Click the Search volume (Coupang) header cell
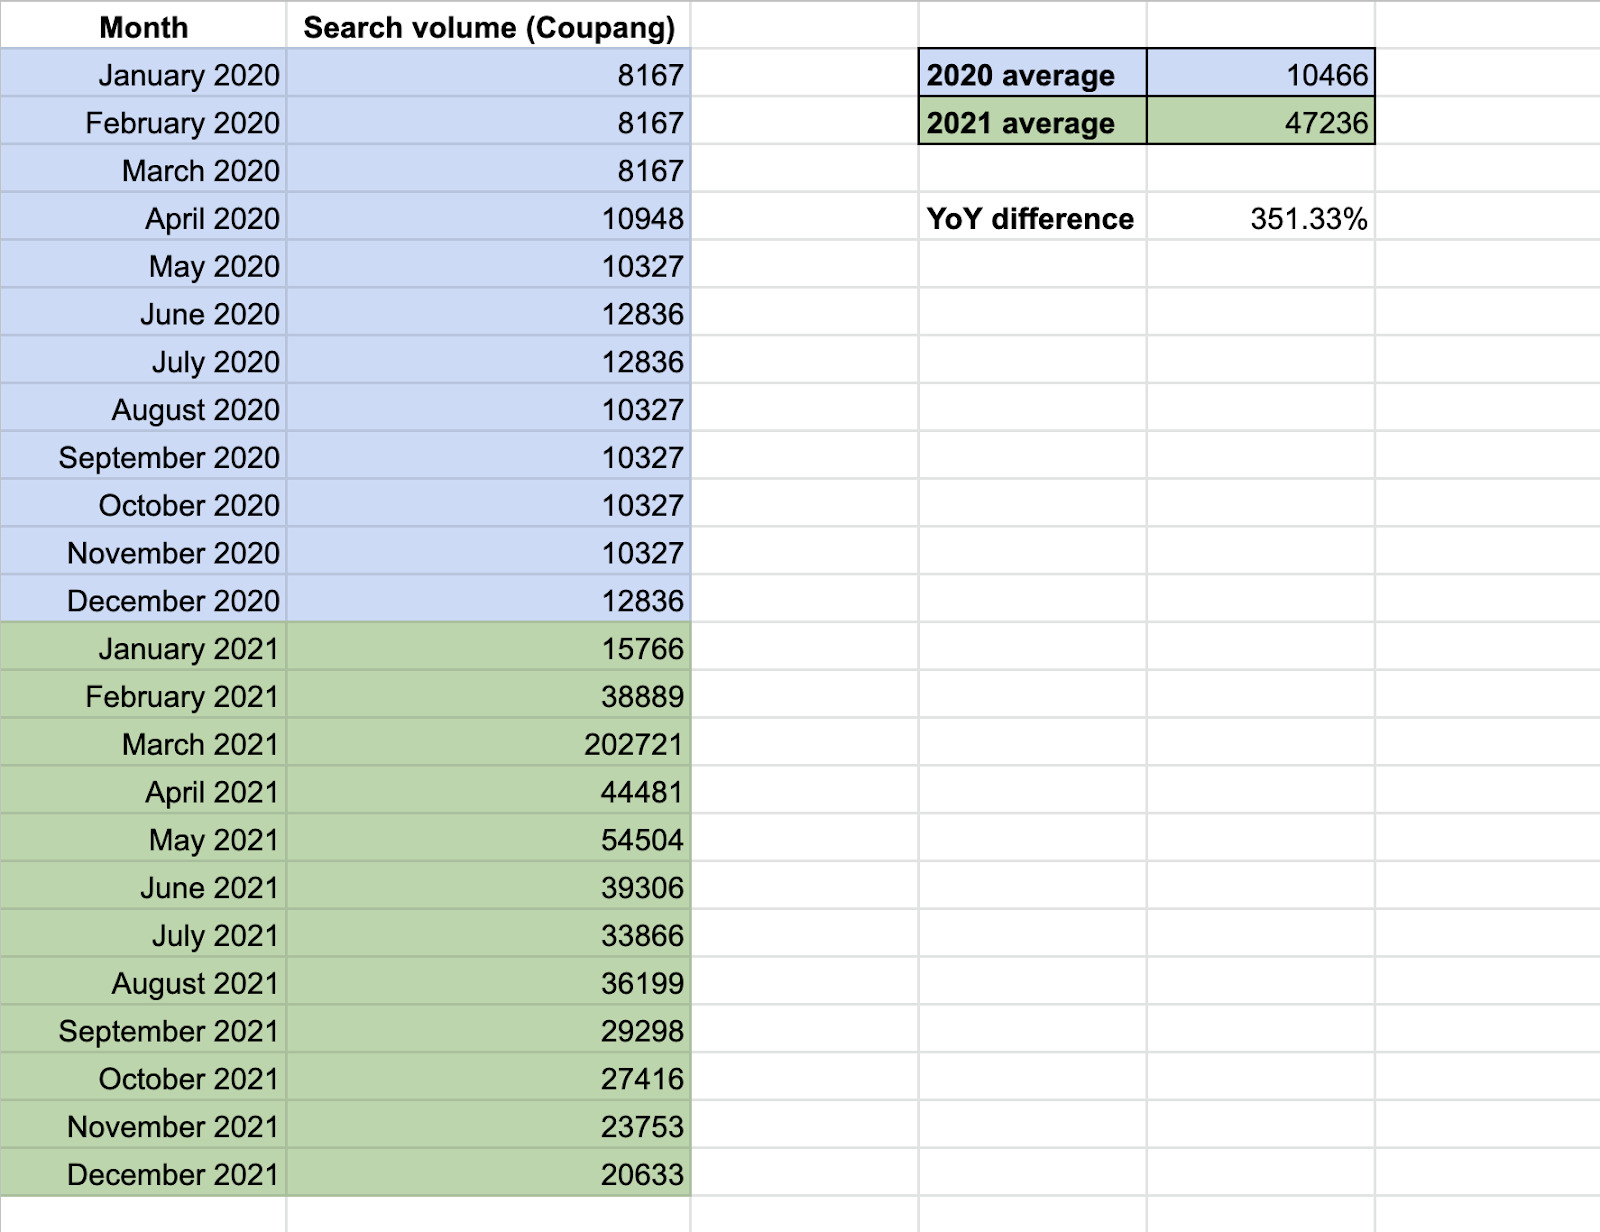Image resolution: width=1600 pixels, height=1232 pixels. [489, 27]
